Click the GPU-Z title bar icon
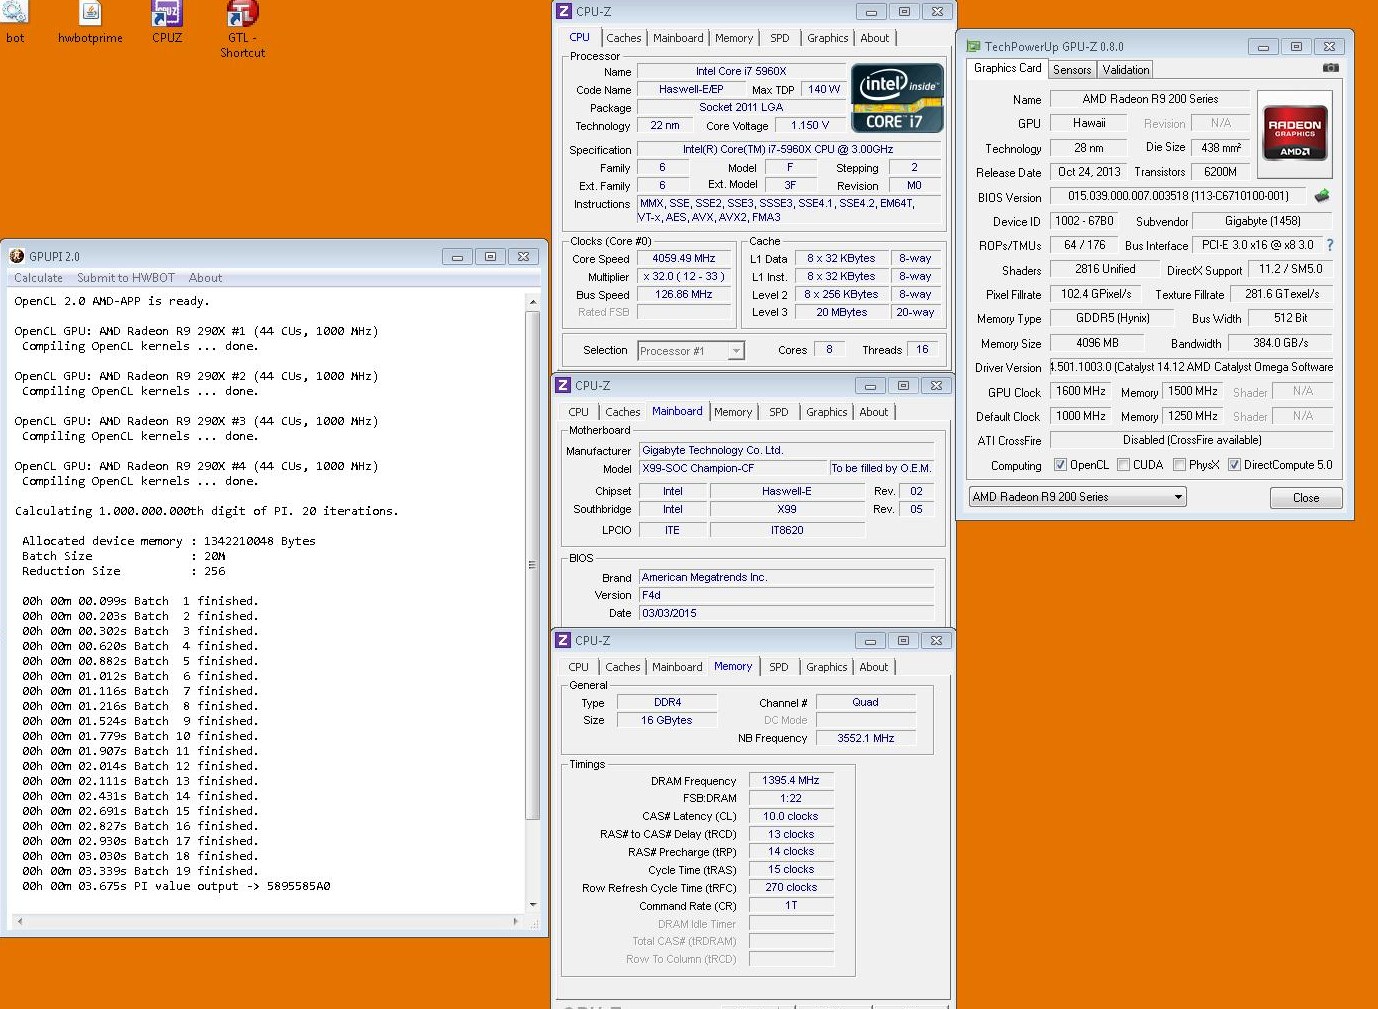The image size is (1378, 1009). point(973,46)
